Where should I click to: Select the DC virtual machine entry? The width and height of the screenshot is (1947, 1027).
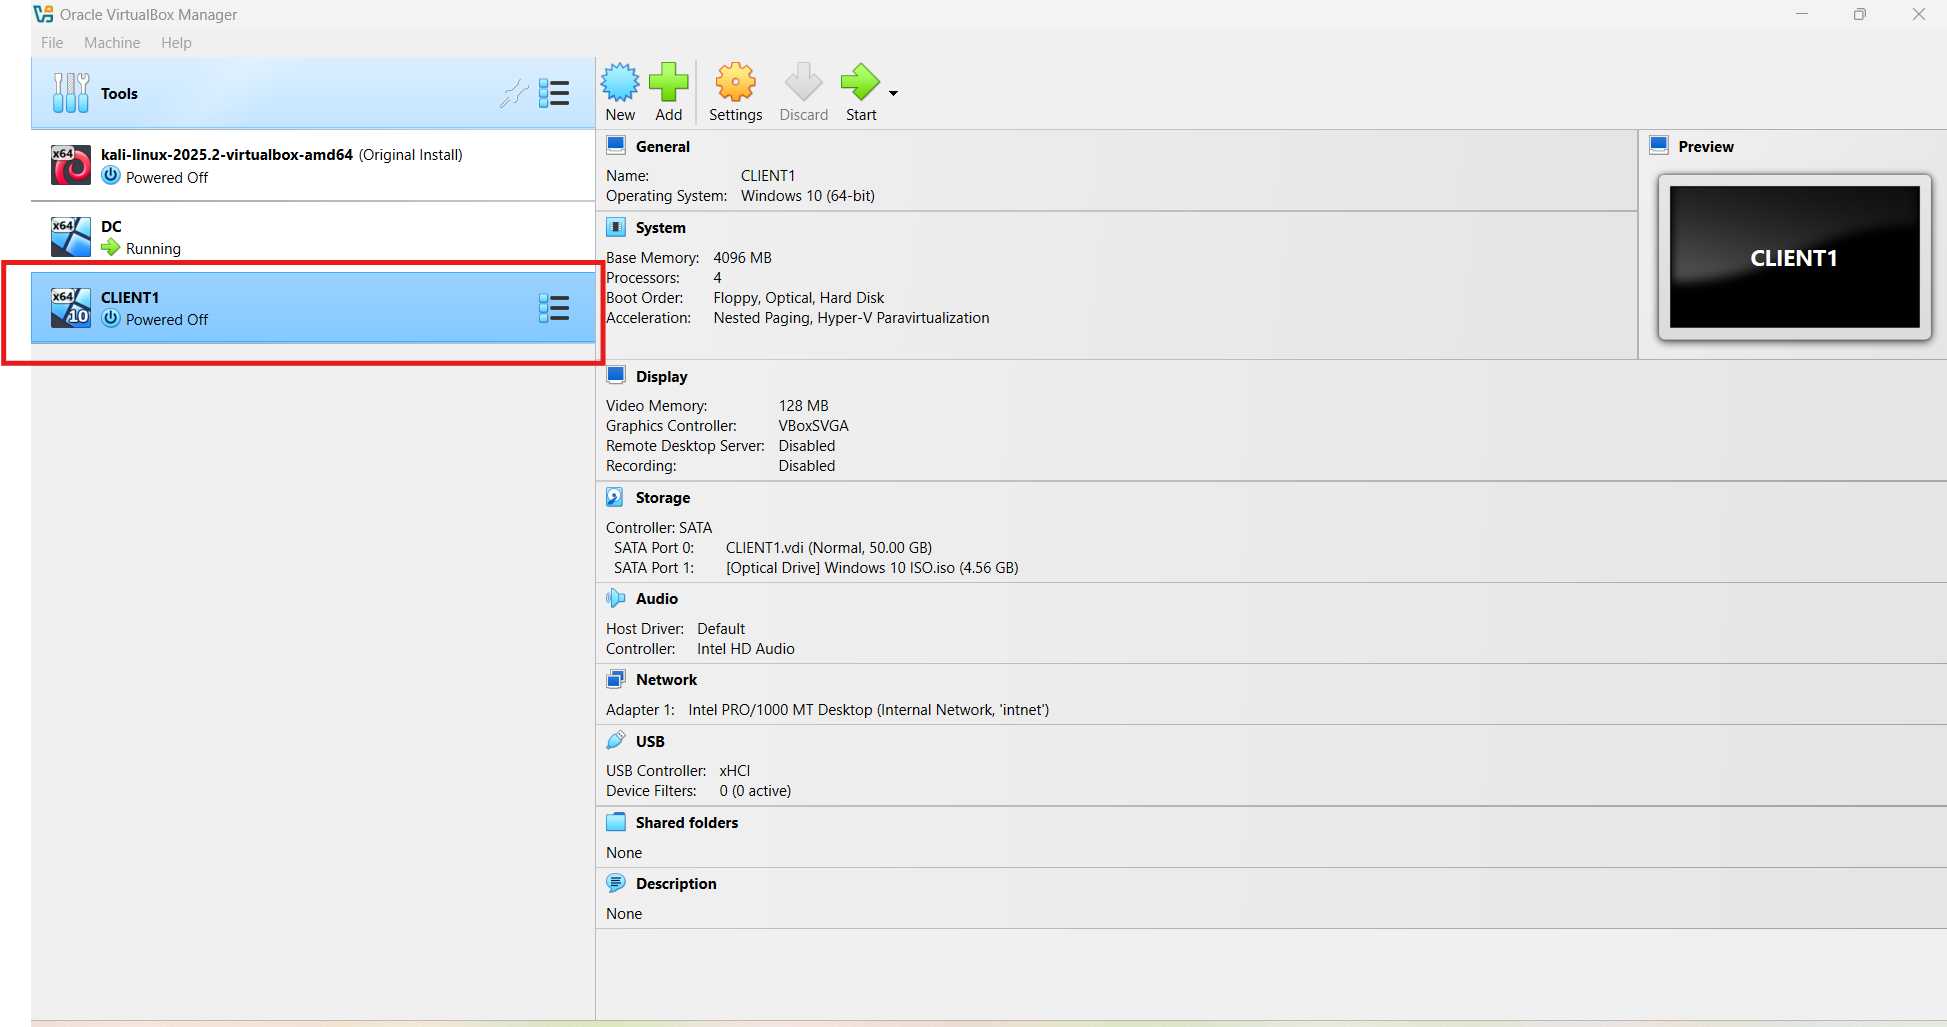tap(313, 237)
